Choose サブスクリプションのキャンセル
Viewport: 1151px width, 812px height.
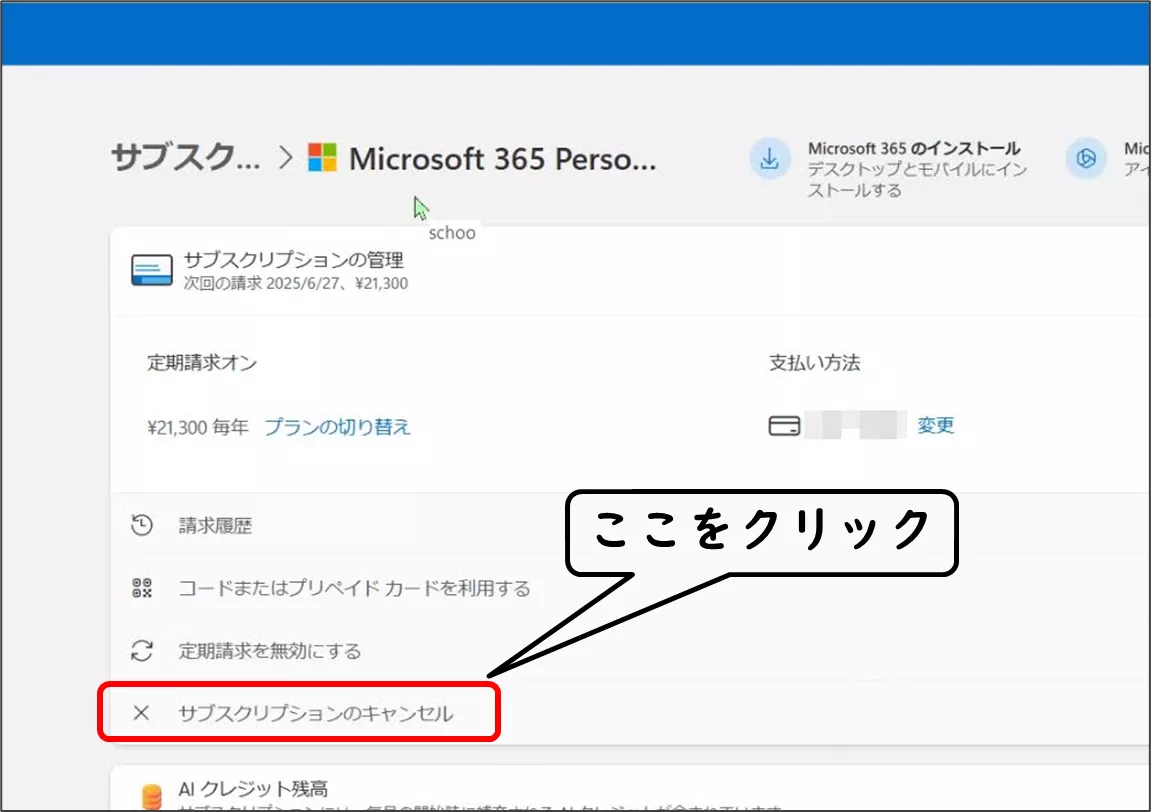tap(315, 713)
